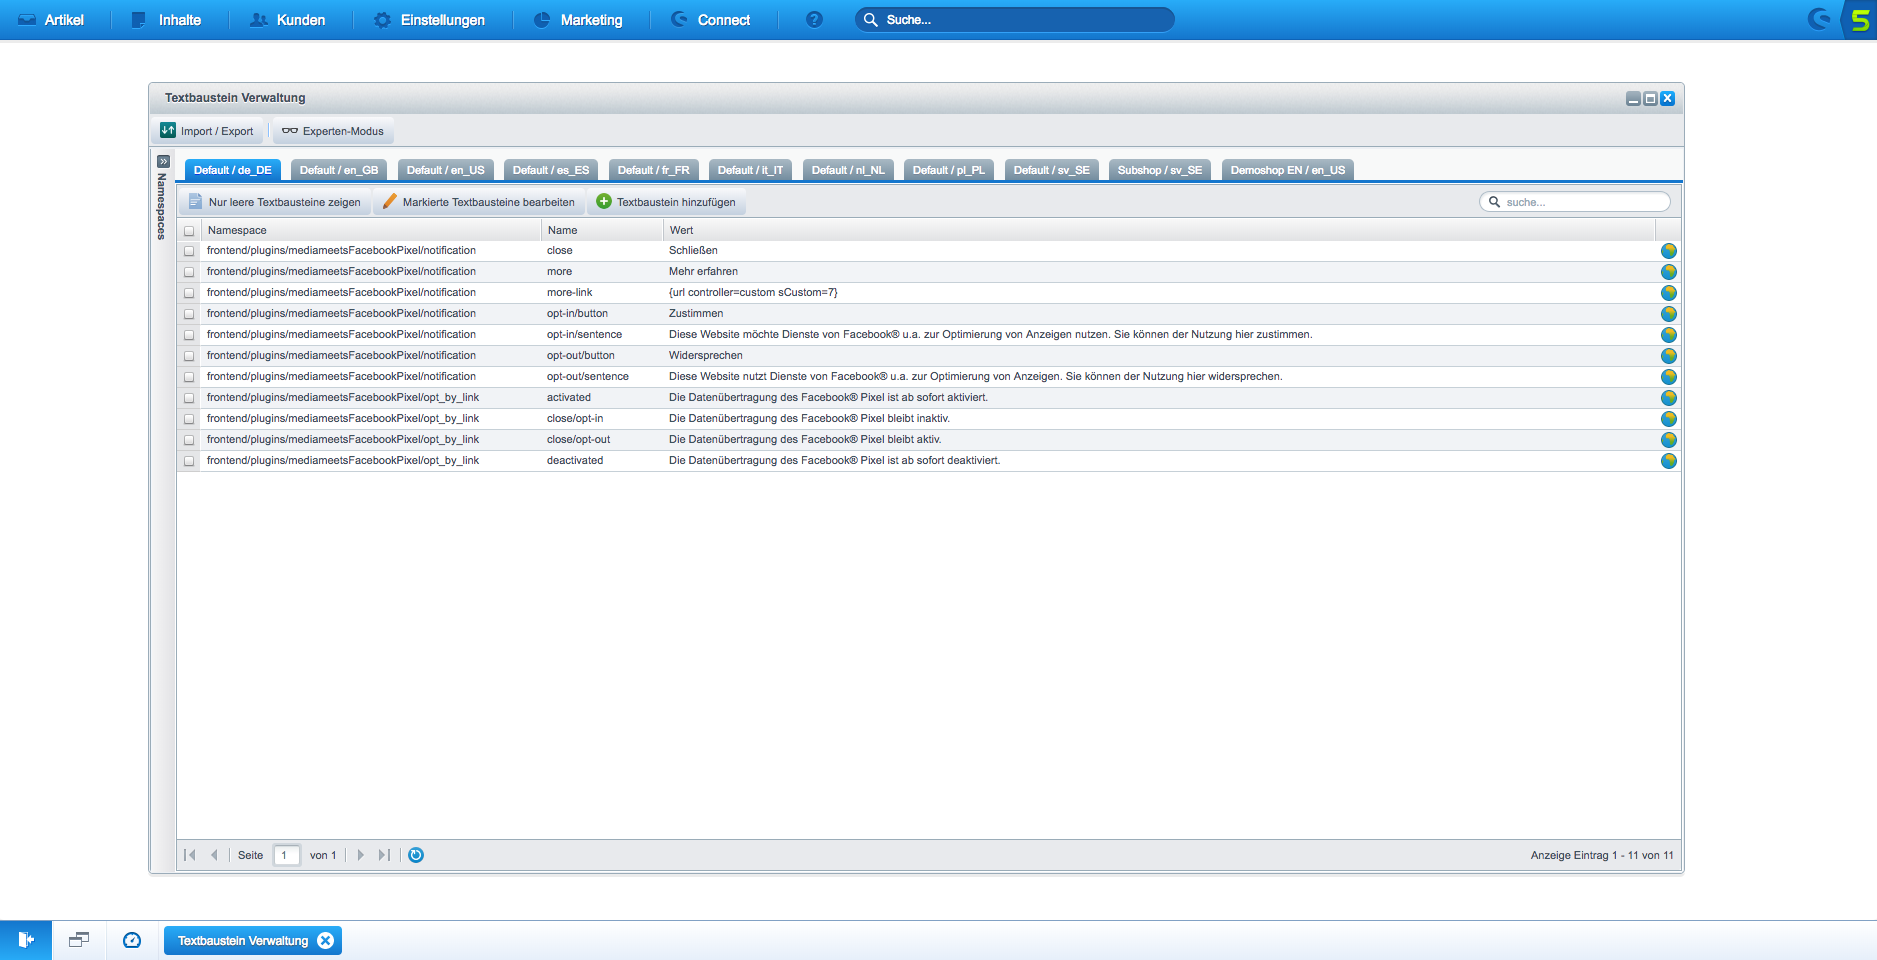Check the 'opt-in/sentence' row checkbox
1877x960 pixels.
189,335
